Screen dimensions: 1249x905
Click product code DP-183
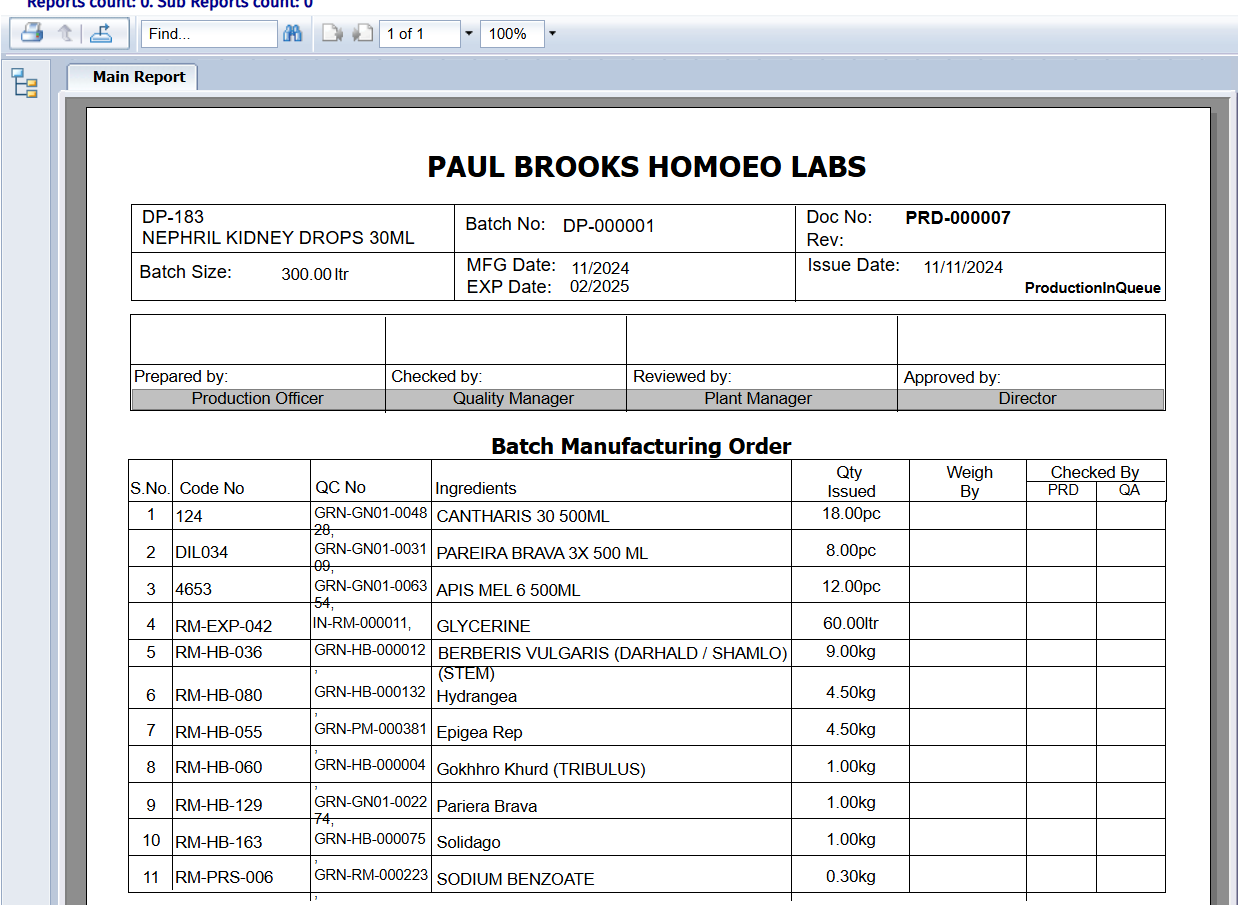[x=173, y=217]
